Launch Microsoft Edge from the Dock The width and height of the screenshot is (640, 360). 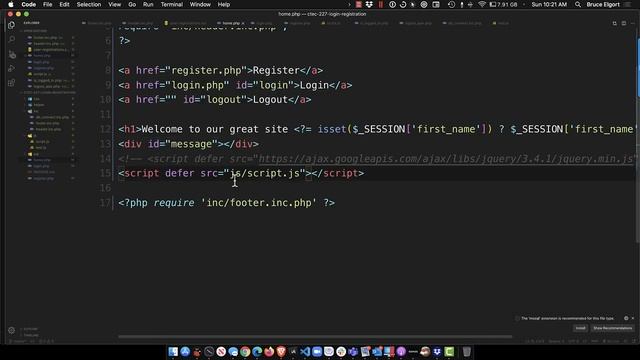pos(257,351)
